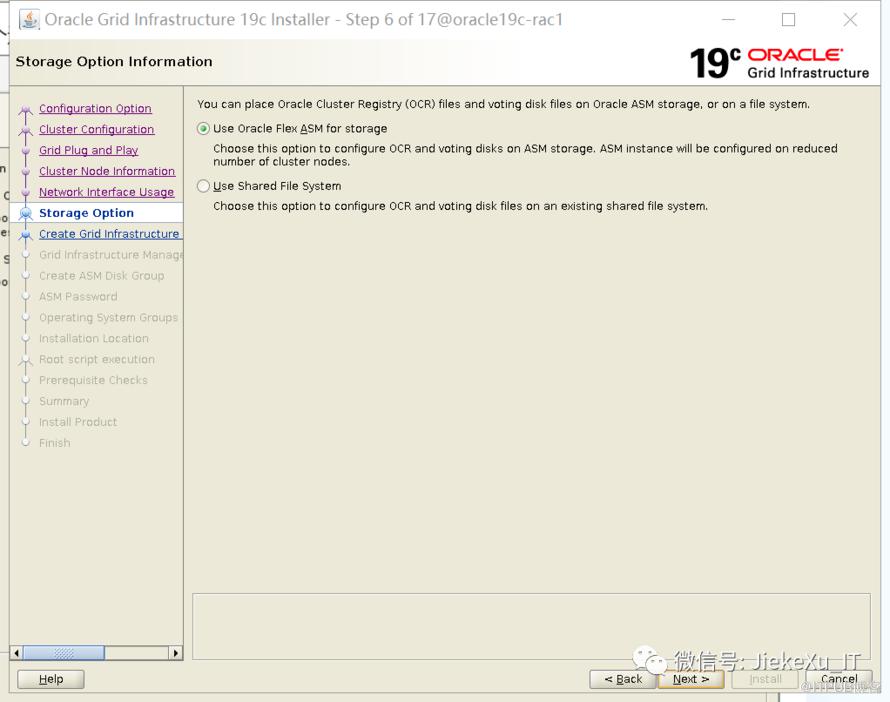Viewport: 890px width, 702px height.
Task: Click the 'Finish' step text
Action: (54, 443)
